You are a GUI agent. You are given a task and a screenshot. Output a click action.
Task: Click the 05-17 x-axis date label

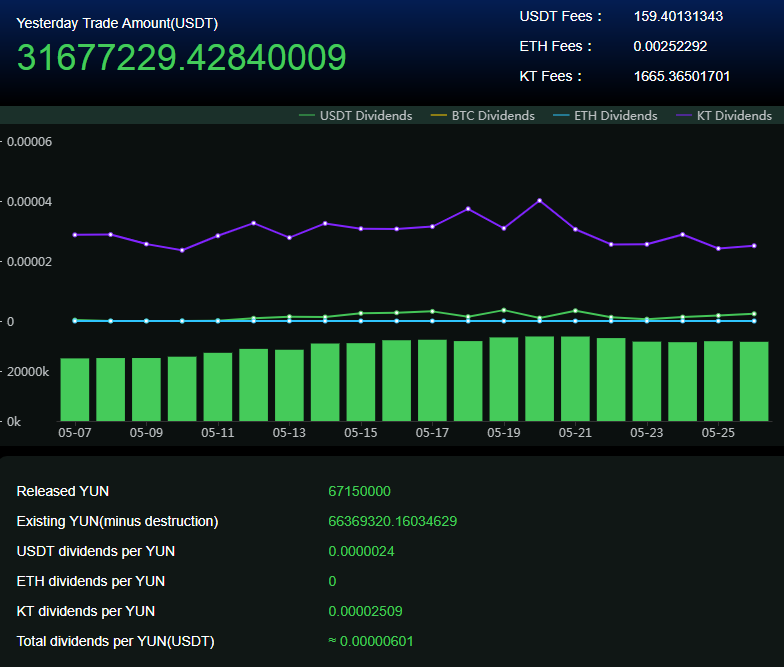[432, 432]
